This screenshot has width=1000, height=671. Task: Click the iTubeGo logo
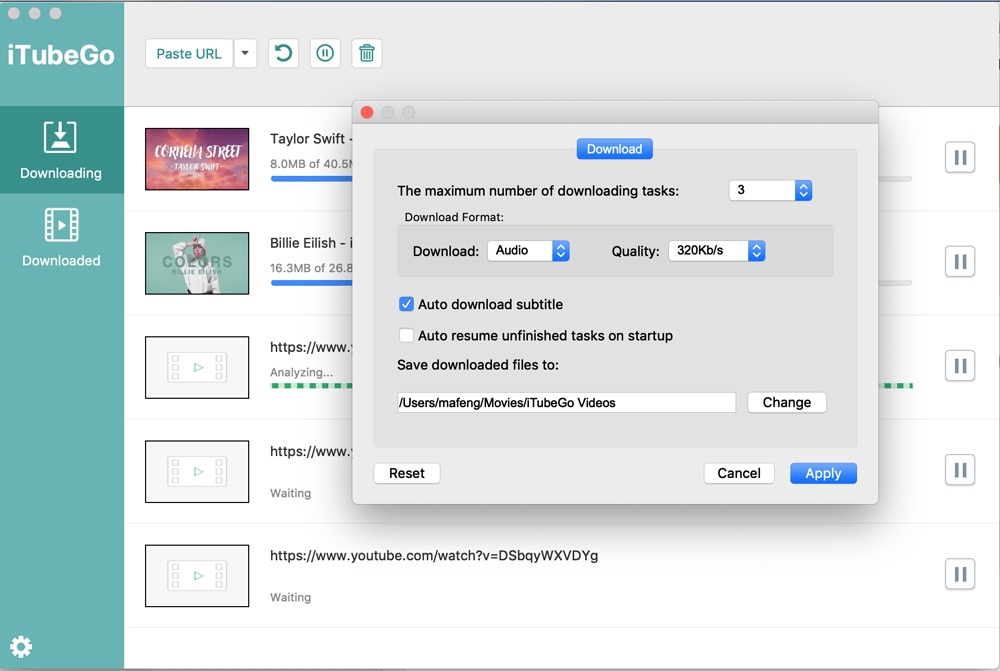[61, 55]
